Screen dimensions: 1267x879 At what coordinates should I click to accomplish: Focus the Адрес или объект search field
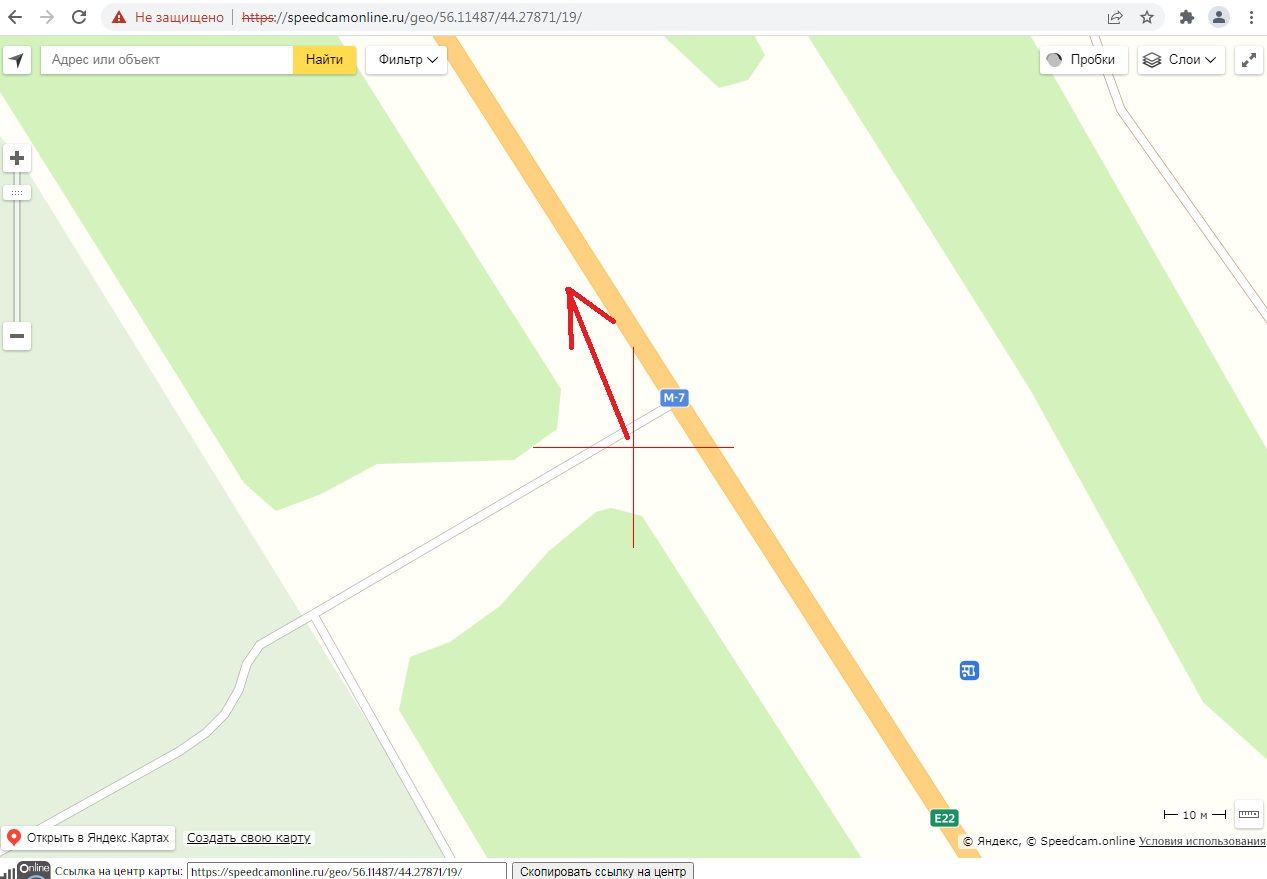pyautogui.click(x=167, y=60)
